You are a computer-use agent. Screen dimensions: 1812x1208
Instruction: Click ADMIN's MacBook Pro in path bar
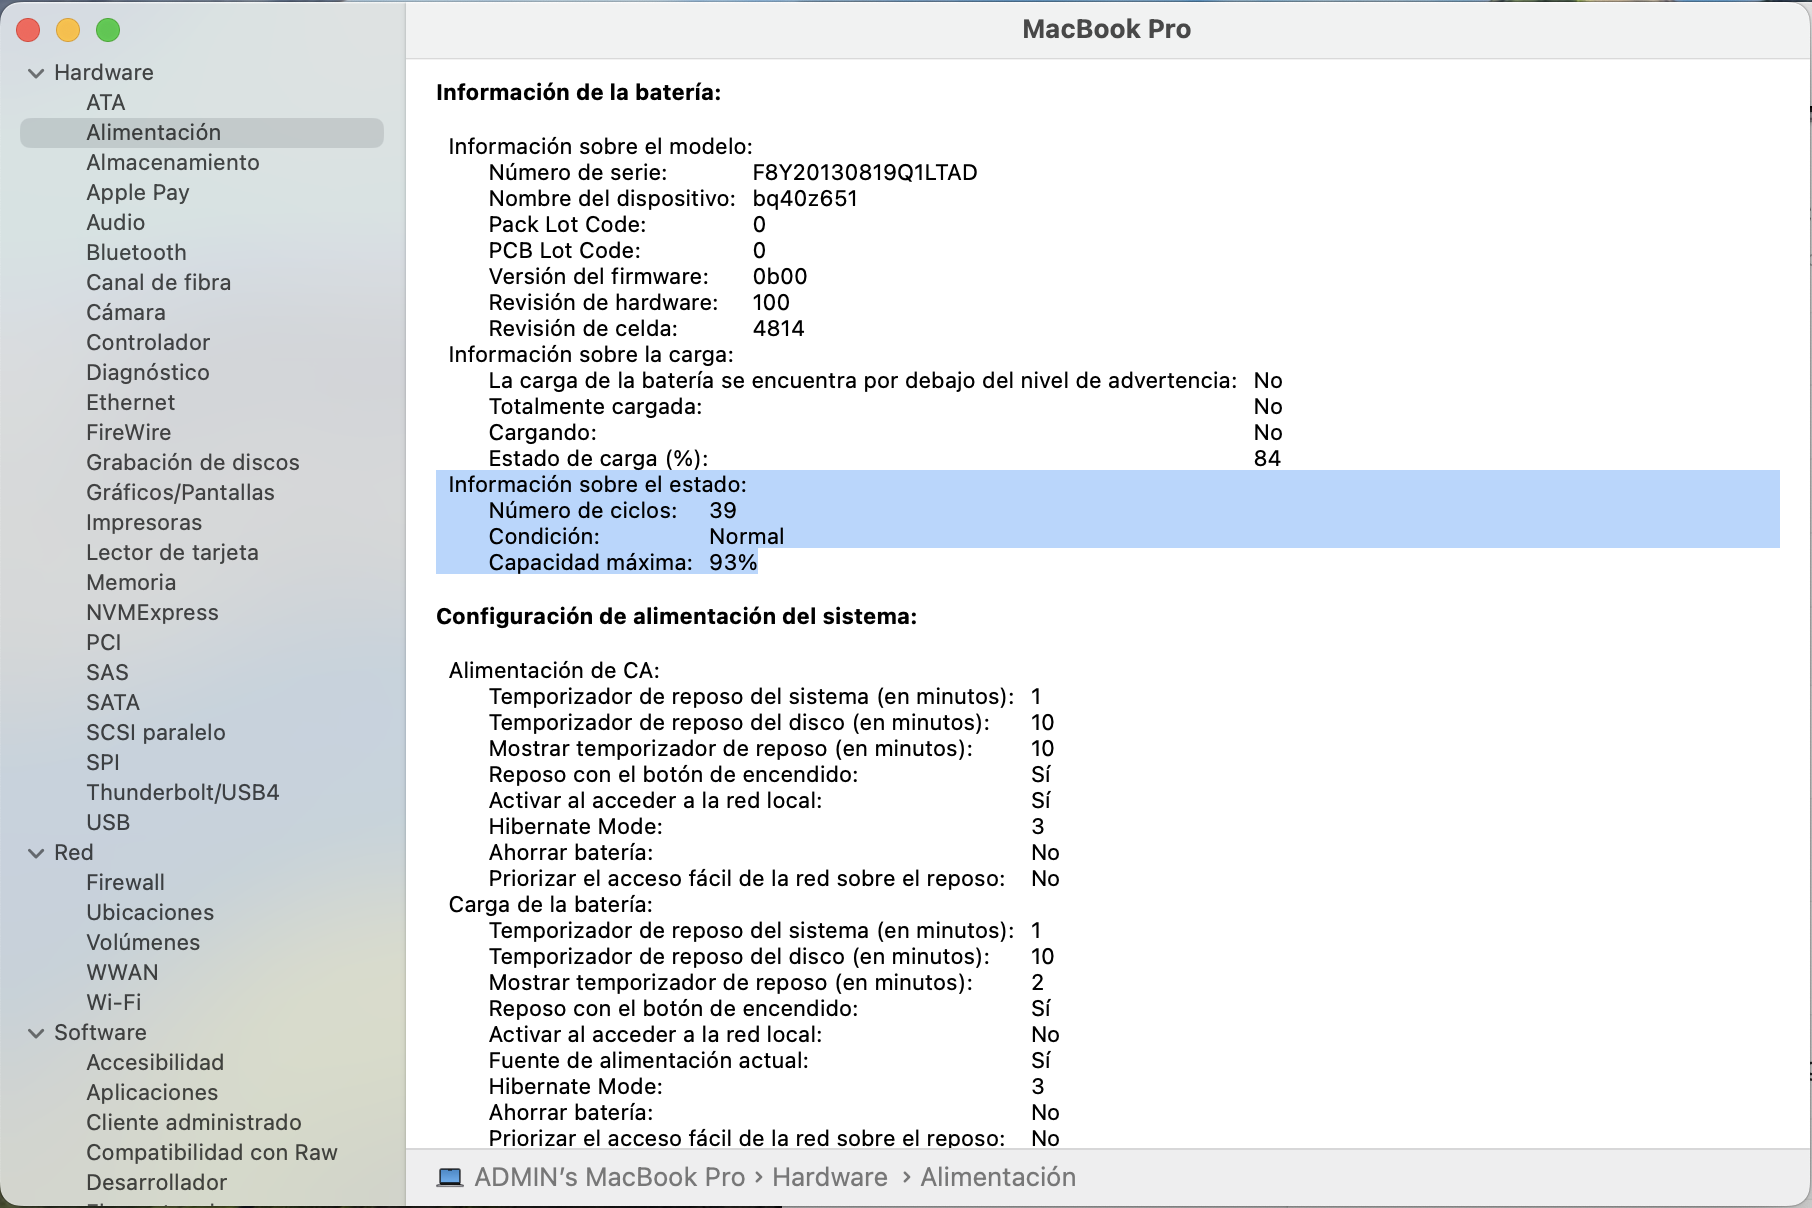609,1177
